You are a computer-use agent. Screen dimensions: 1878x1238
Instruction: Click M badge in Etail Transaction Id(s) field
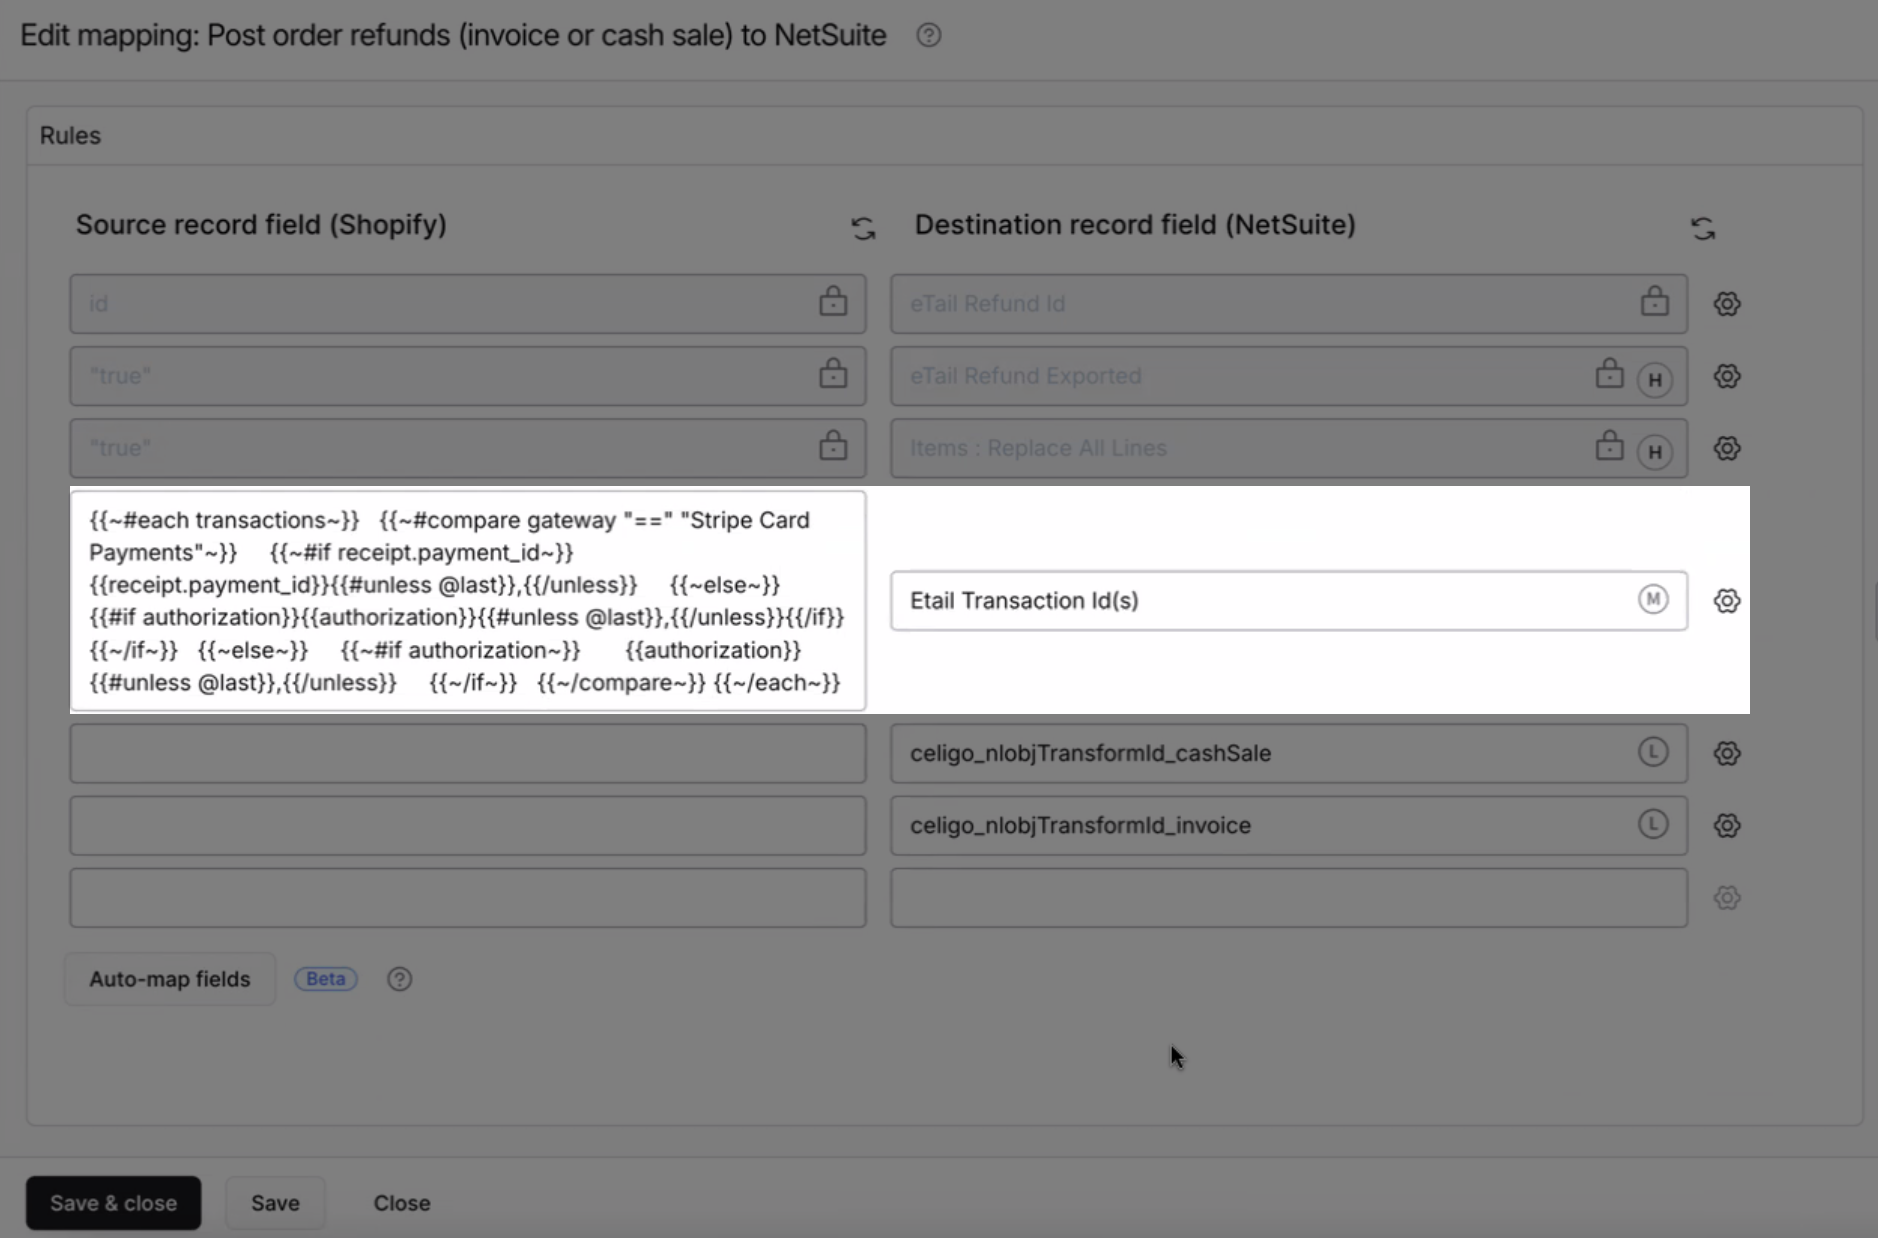(x=1653, y=599)
